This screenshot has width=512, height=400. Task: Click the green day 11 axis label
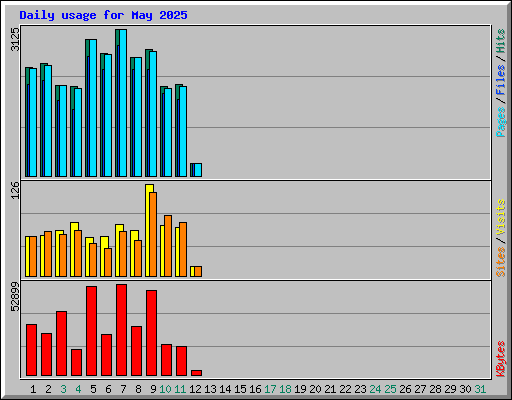point(180,389)
